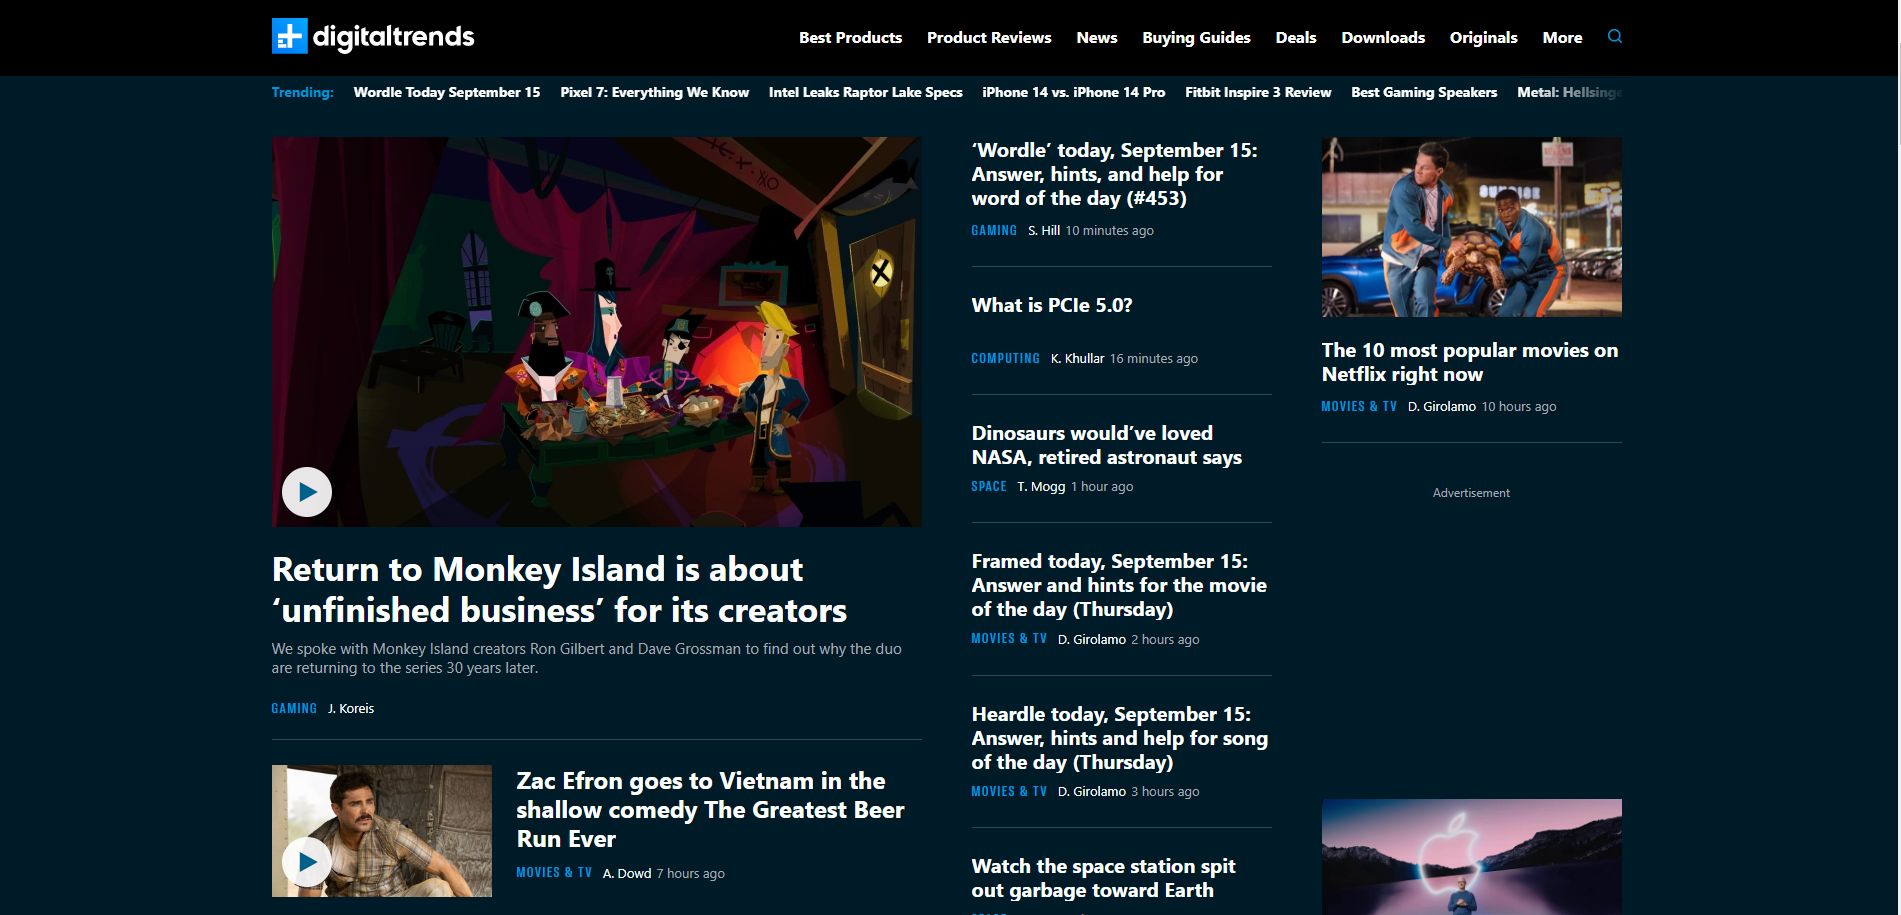View author T. Mogg
This screenshot has width=1901, height=915.
tap(1041, 486)
